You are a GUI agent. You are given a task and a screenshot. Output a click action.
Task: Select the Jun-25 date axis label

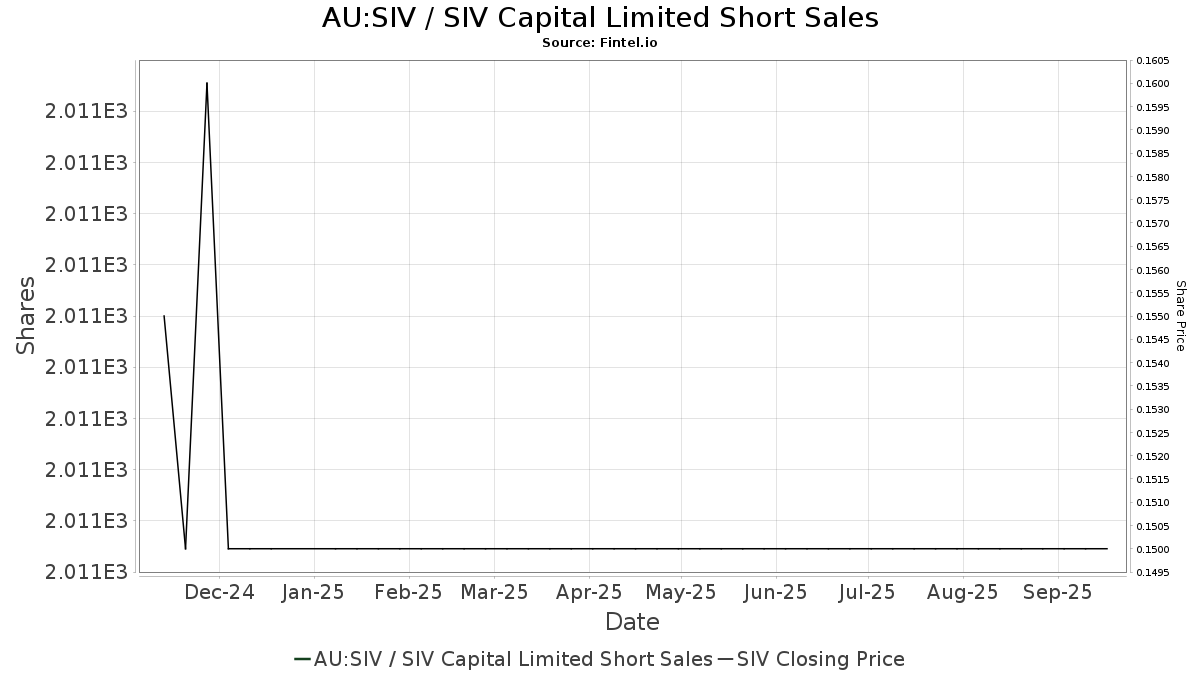[x=776, y=593]
